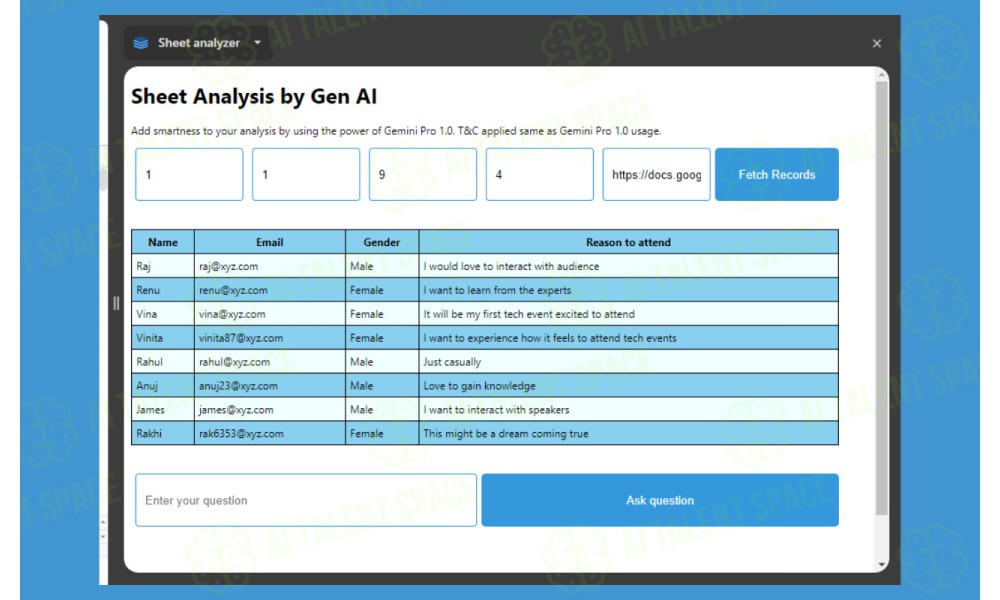Focus the Enter your question field
The width and height of the screenshot is (1000, 600).
pos(306,501)
